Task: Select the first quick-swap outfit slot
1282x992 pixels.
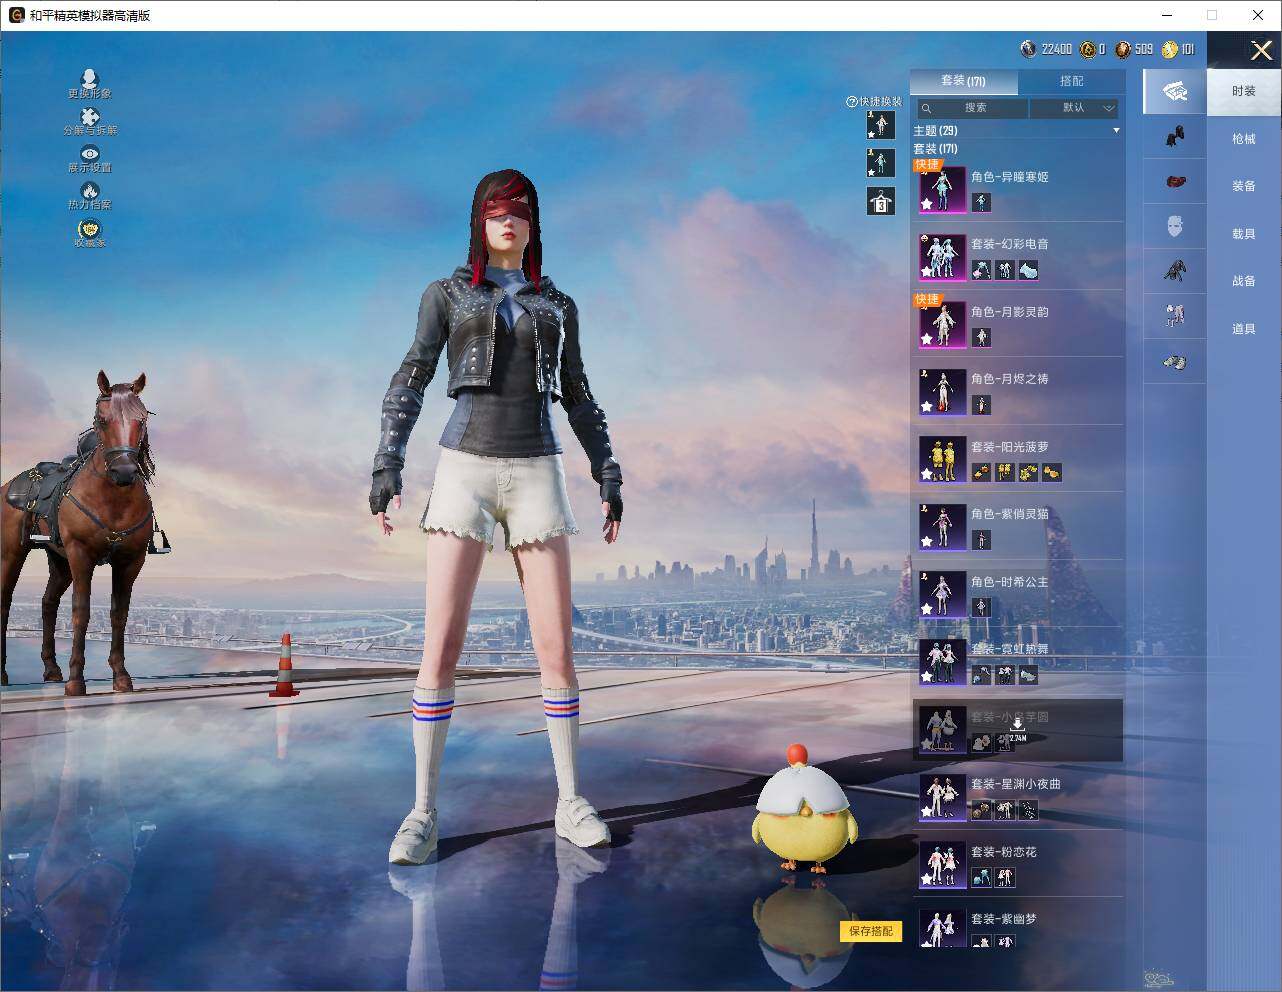Action: pyautogui.click(x=880, y=125)
